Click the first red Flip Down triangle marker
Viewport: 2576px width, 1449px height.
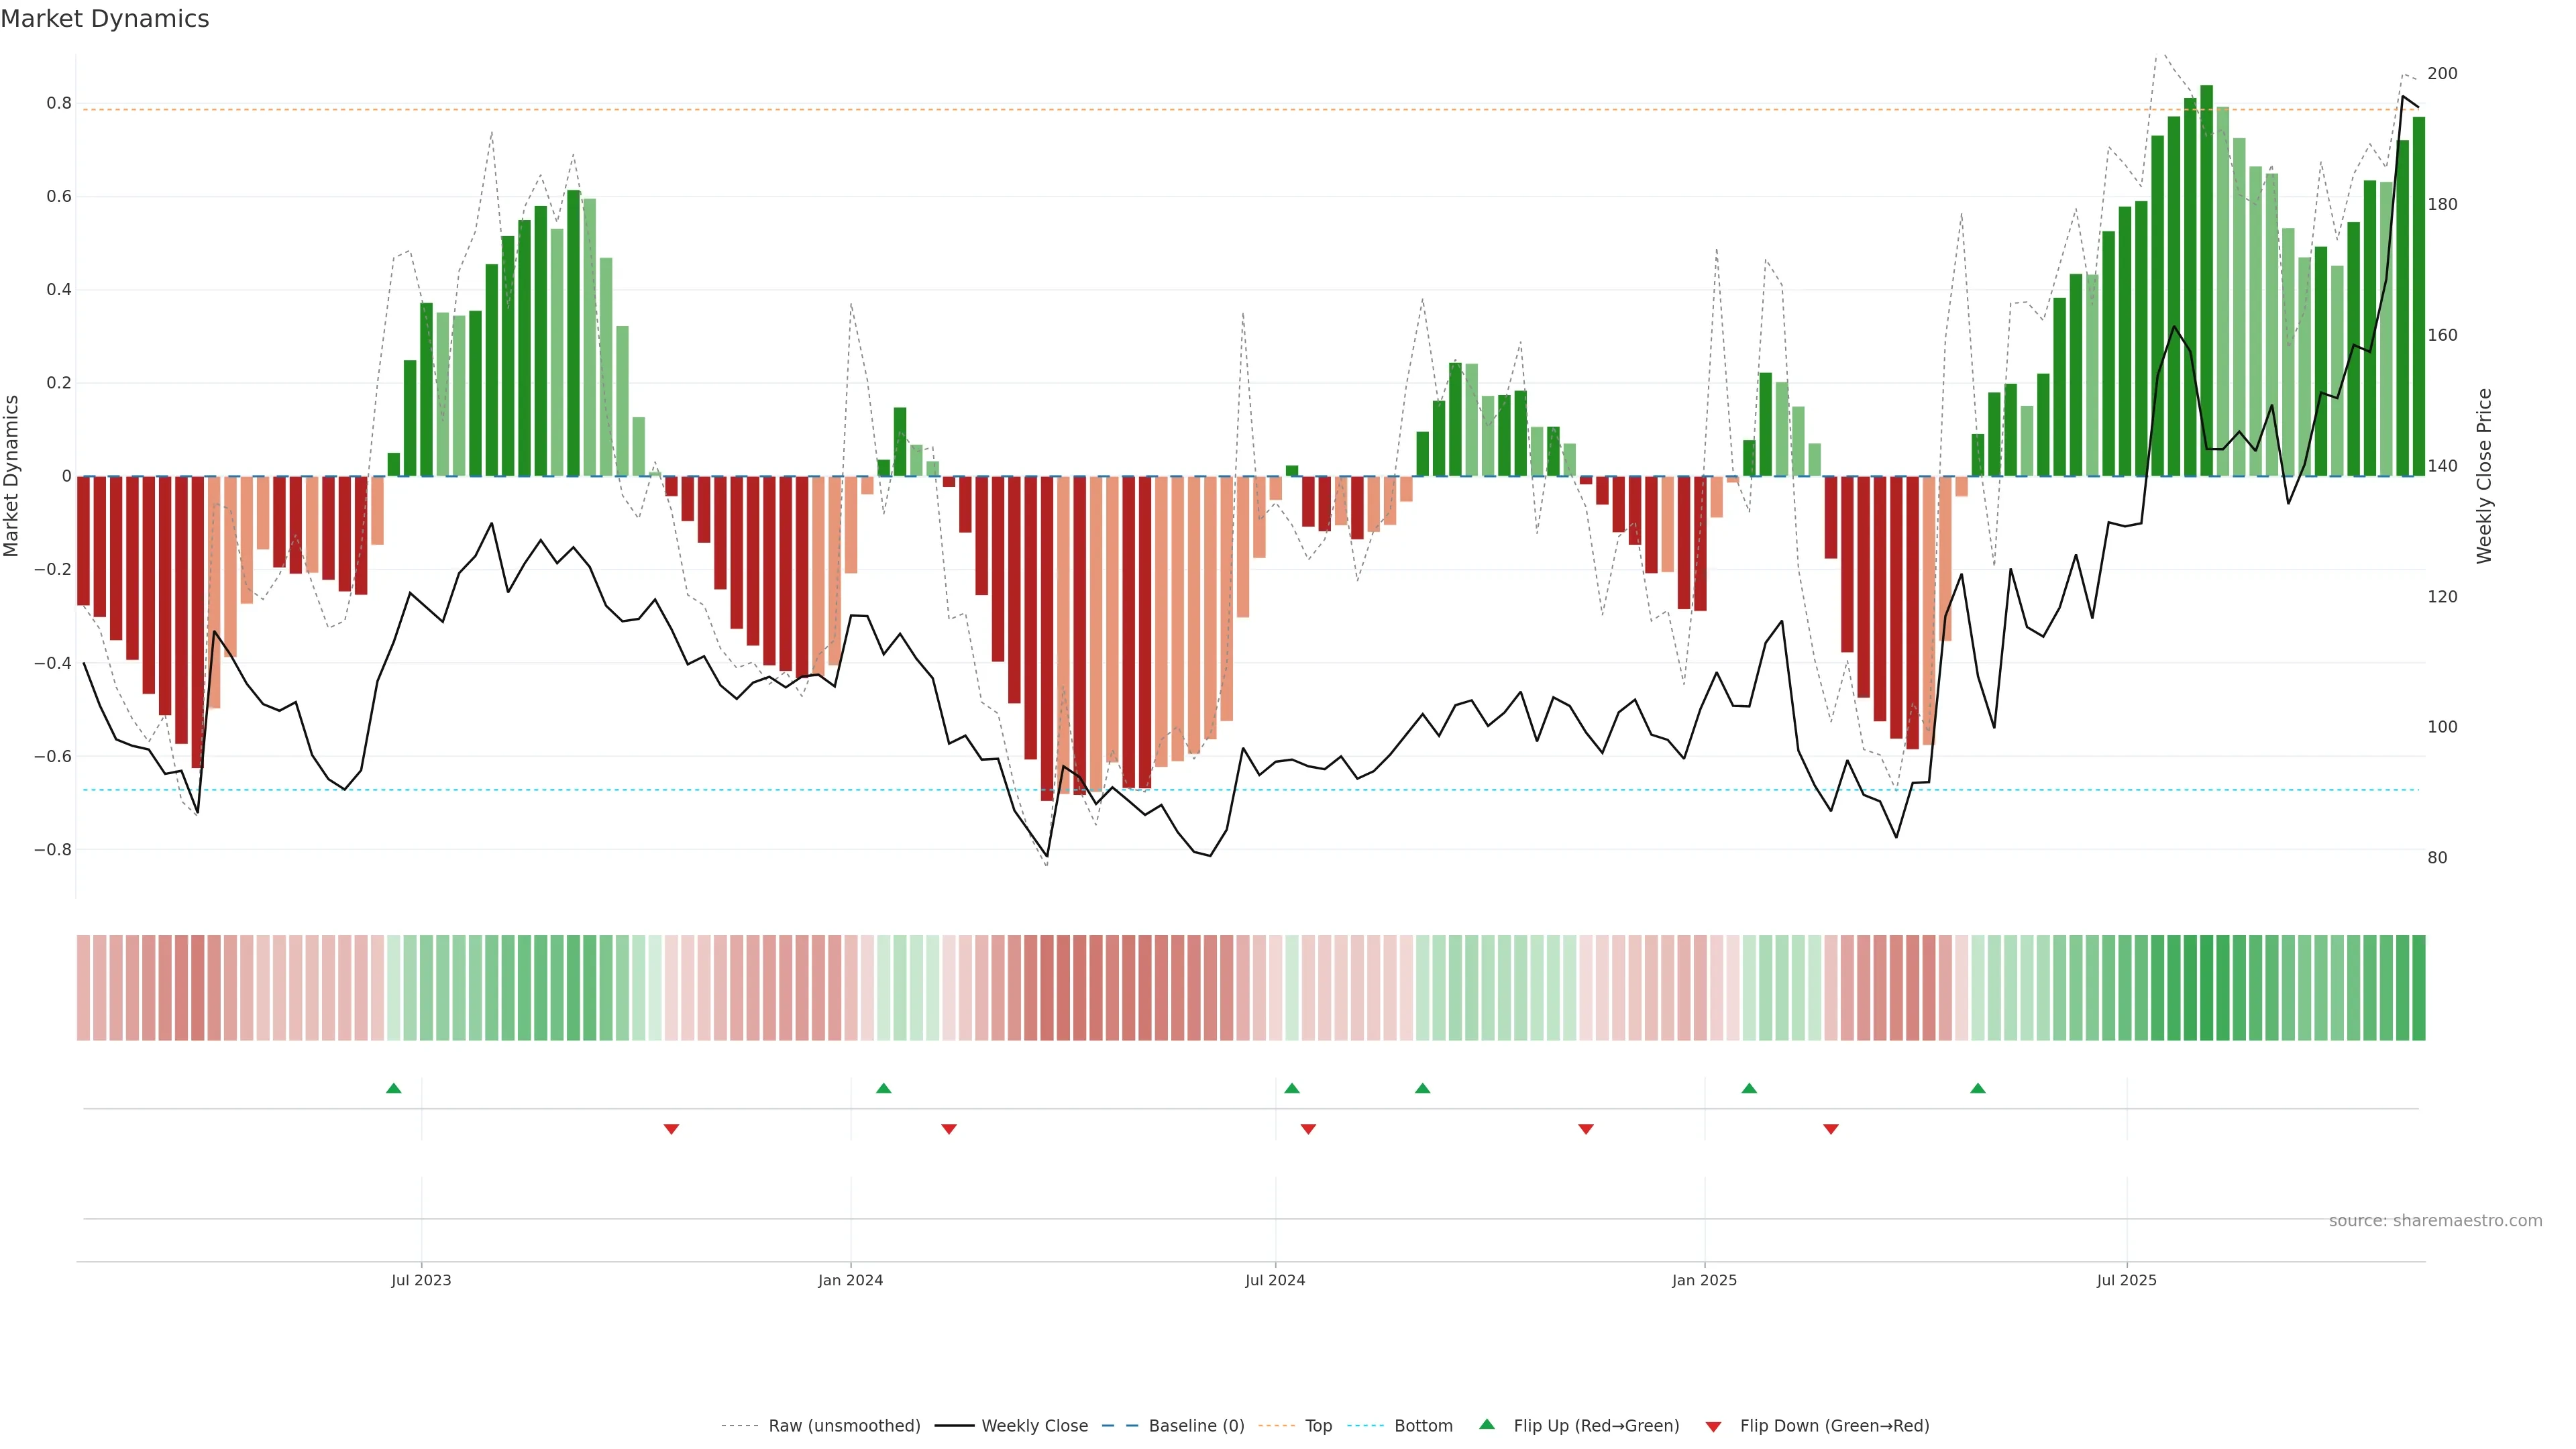[x=671, y=1129]
